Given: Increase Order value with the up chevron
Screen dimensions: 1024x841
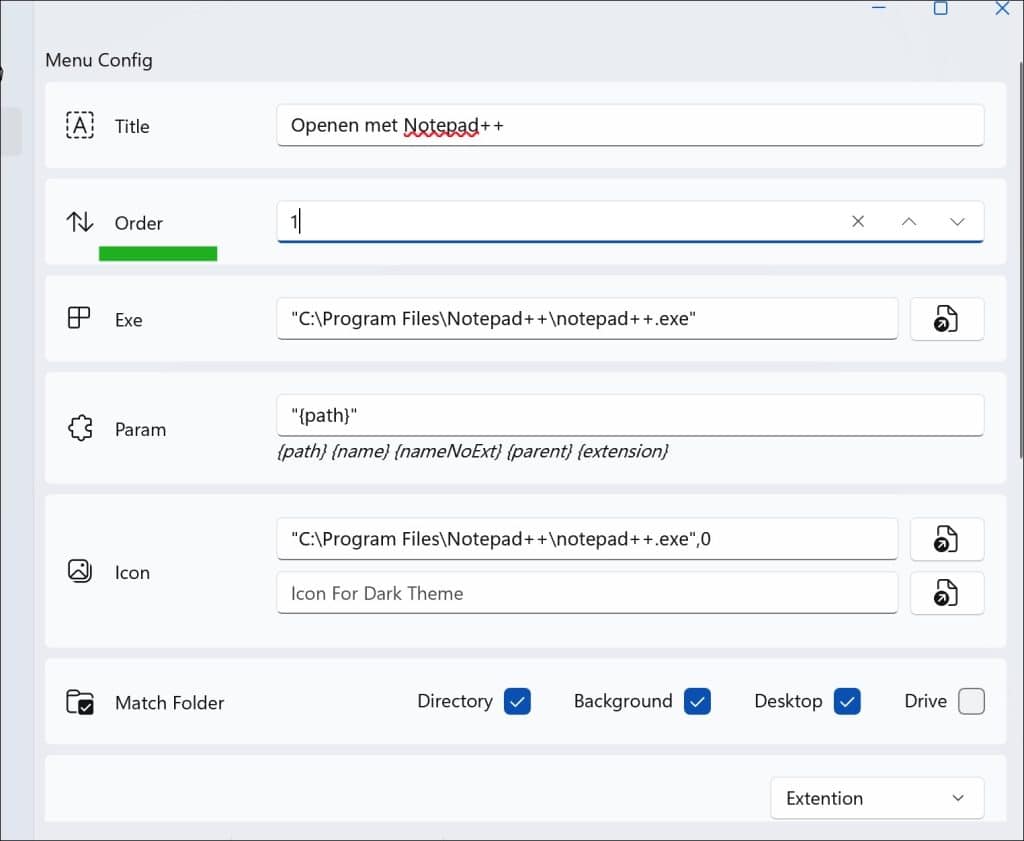Looking at the screenshot, I should (908, 222).
